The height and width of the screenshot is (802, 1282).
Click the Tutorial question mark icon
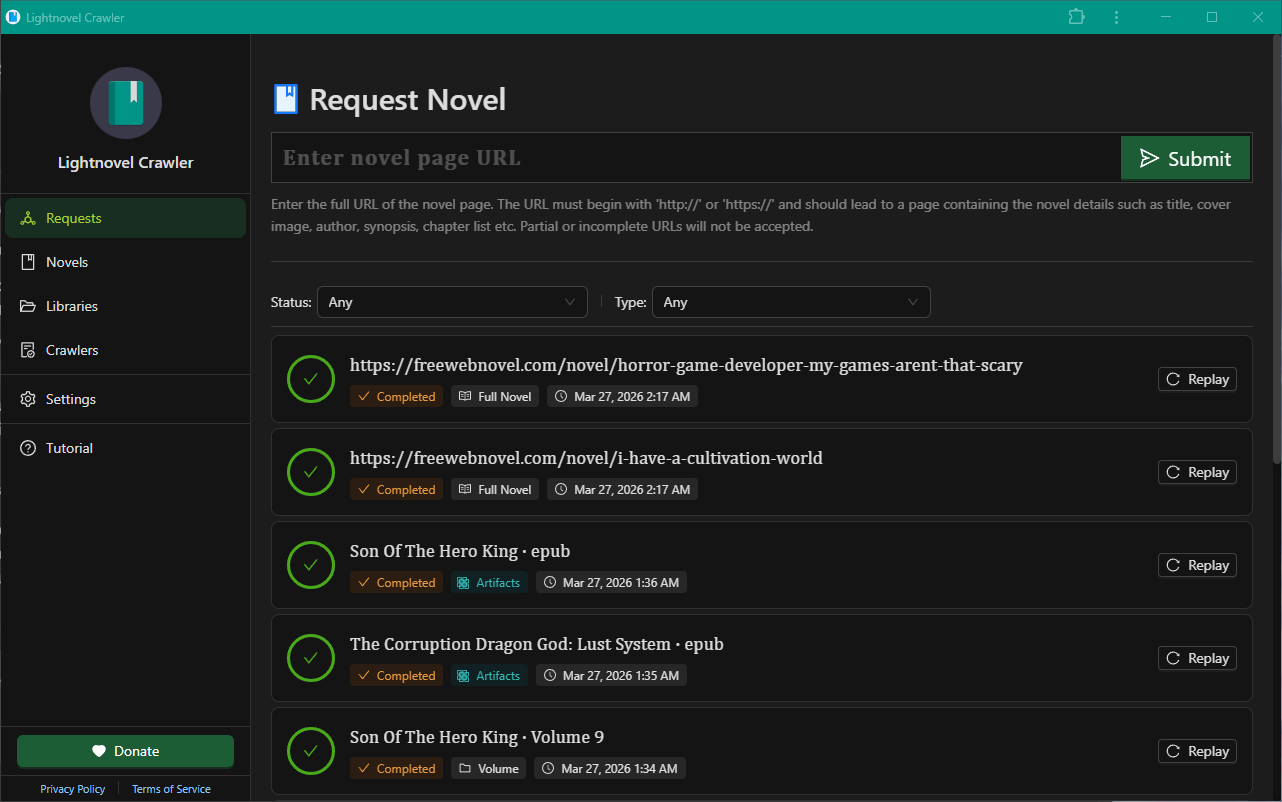point(28,448)
